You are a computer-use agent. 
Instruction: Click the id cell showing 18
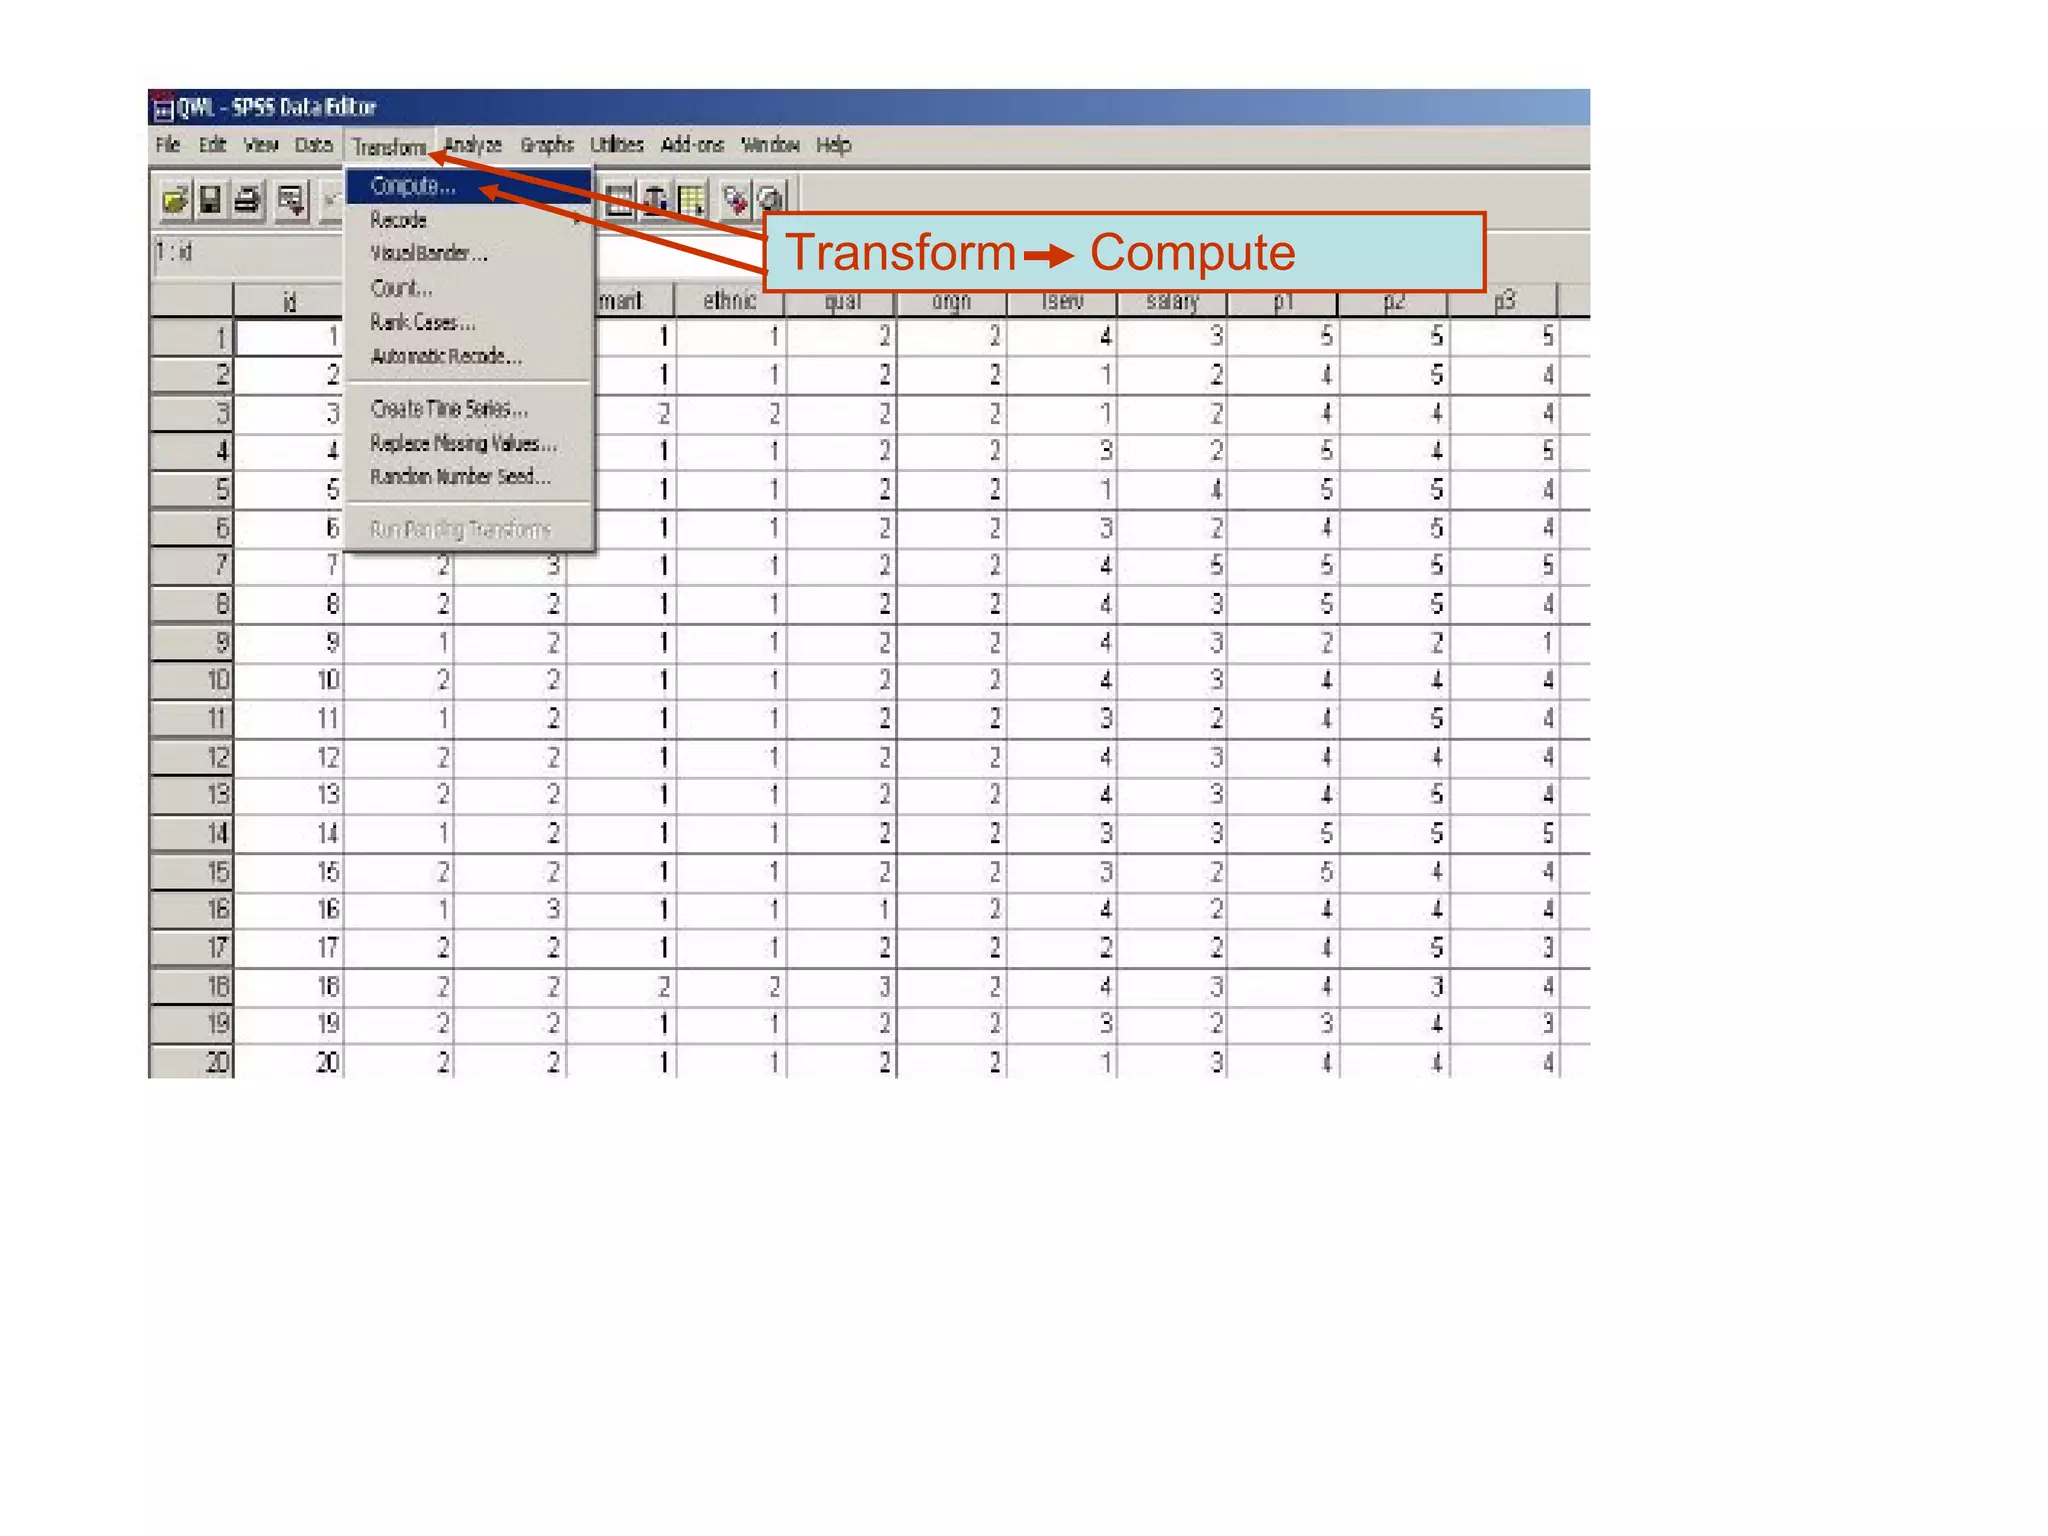289,986
